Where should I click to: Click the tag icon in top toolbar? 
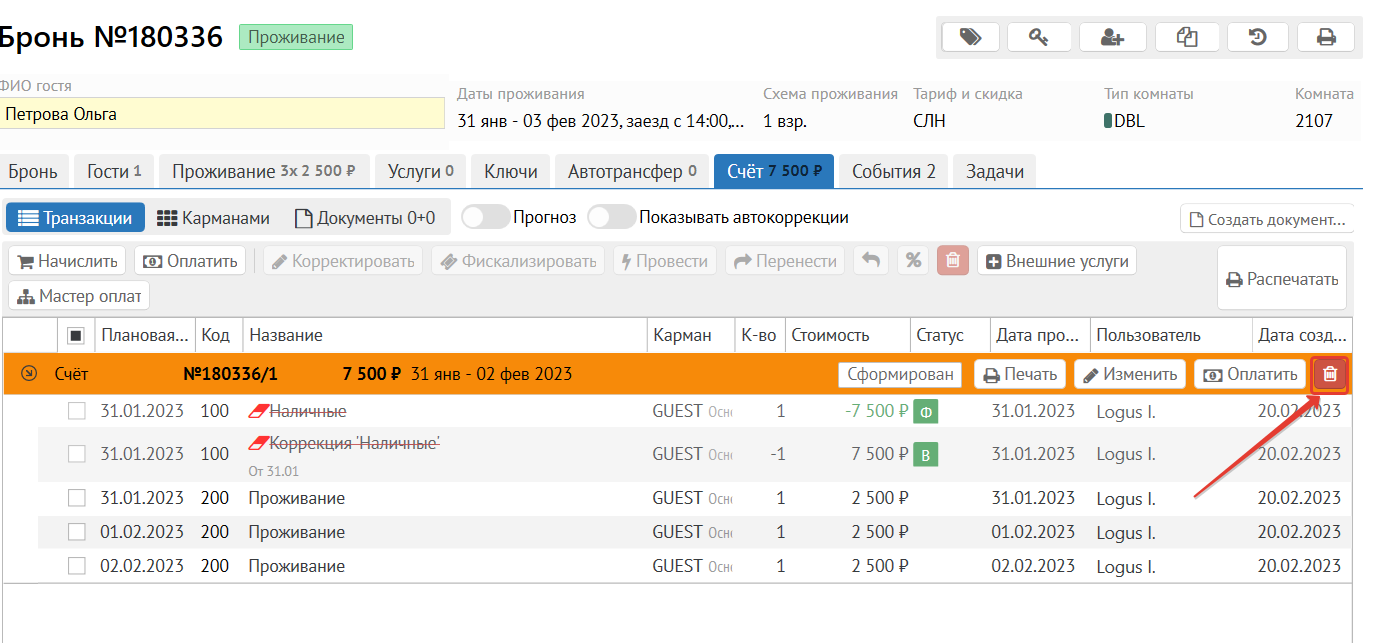(970, 37)
